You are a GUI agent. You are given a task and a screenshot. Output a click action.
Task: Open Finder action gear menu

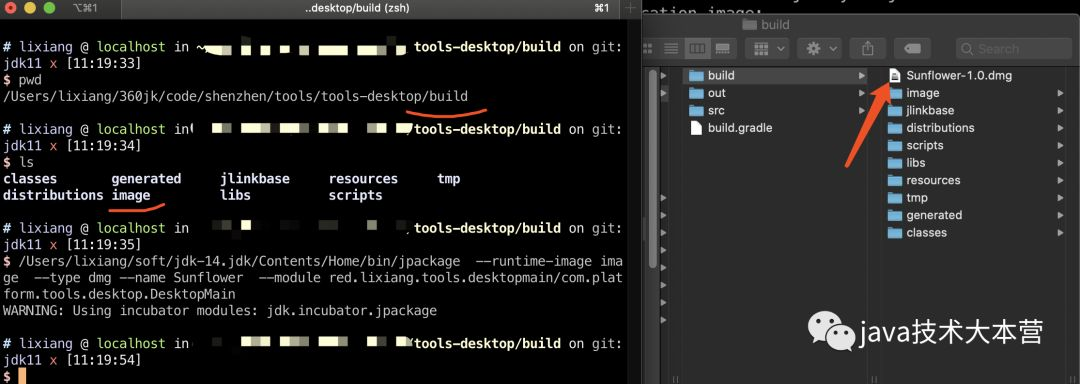pos(820,48)
